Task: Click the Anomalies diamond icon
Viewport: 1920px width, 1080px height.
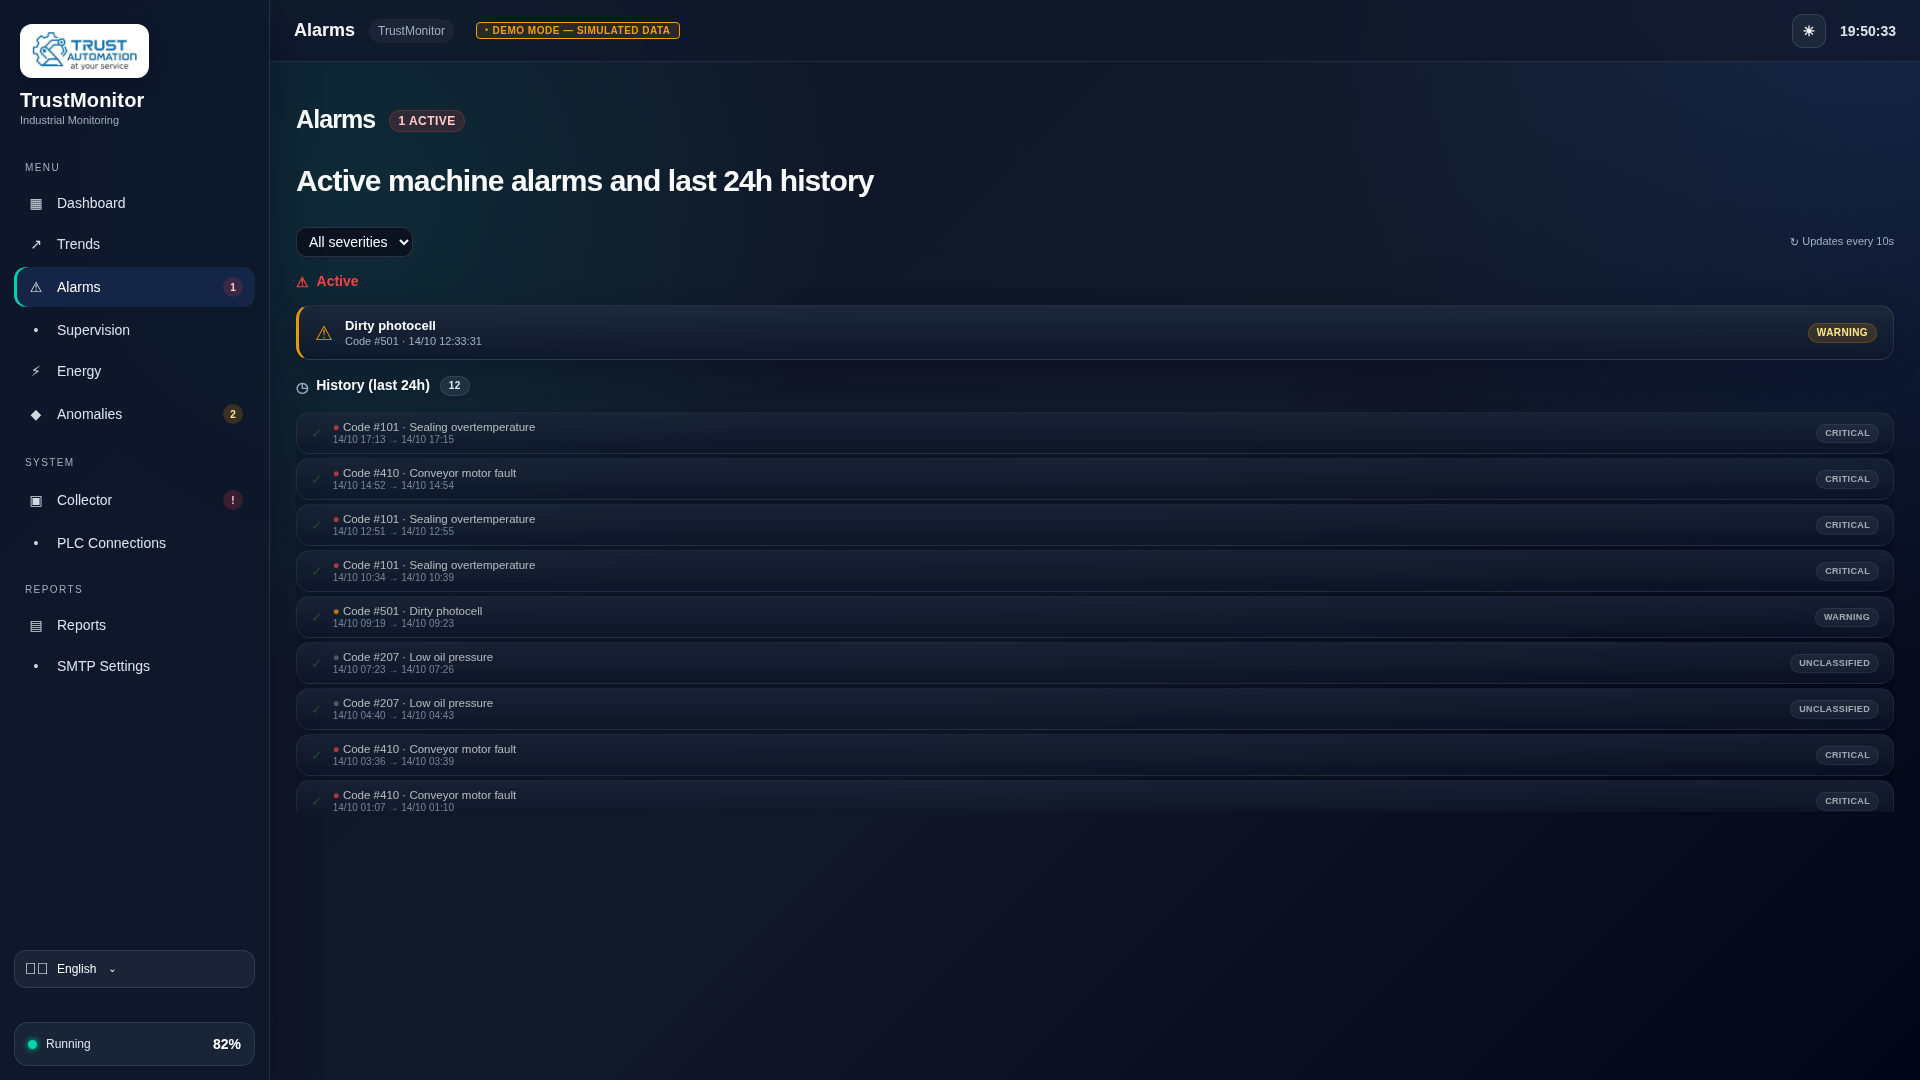Action: pyautogui.click(x=36, y=415)
